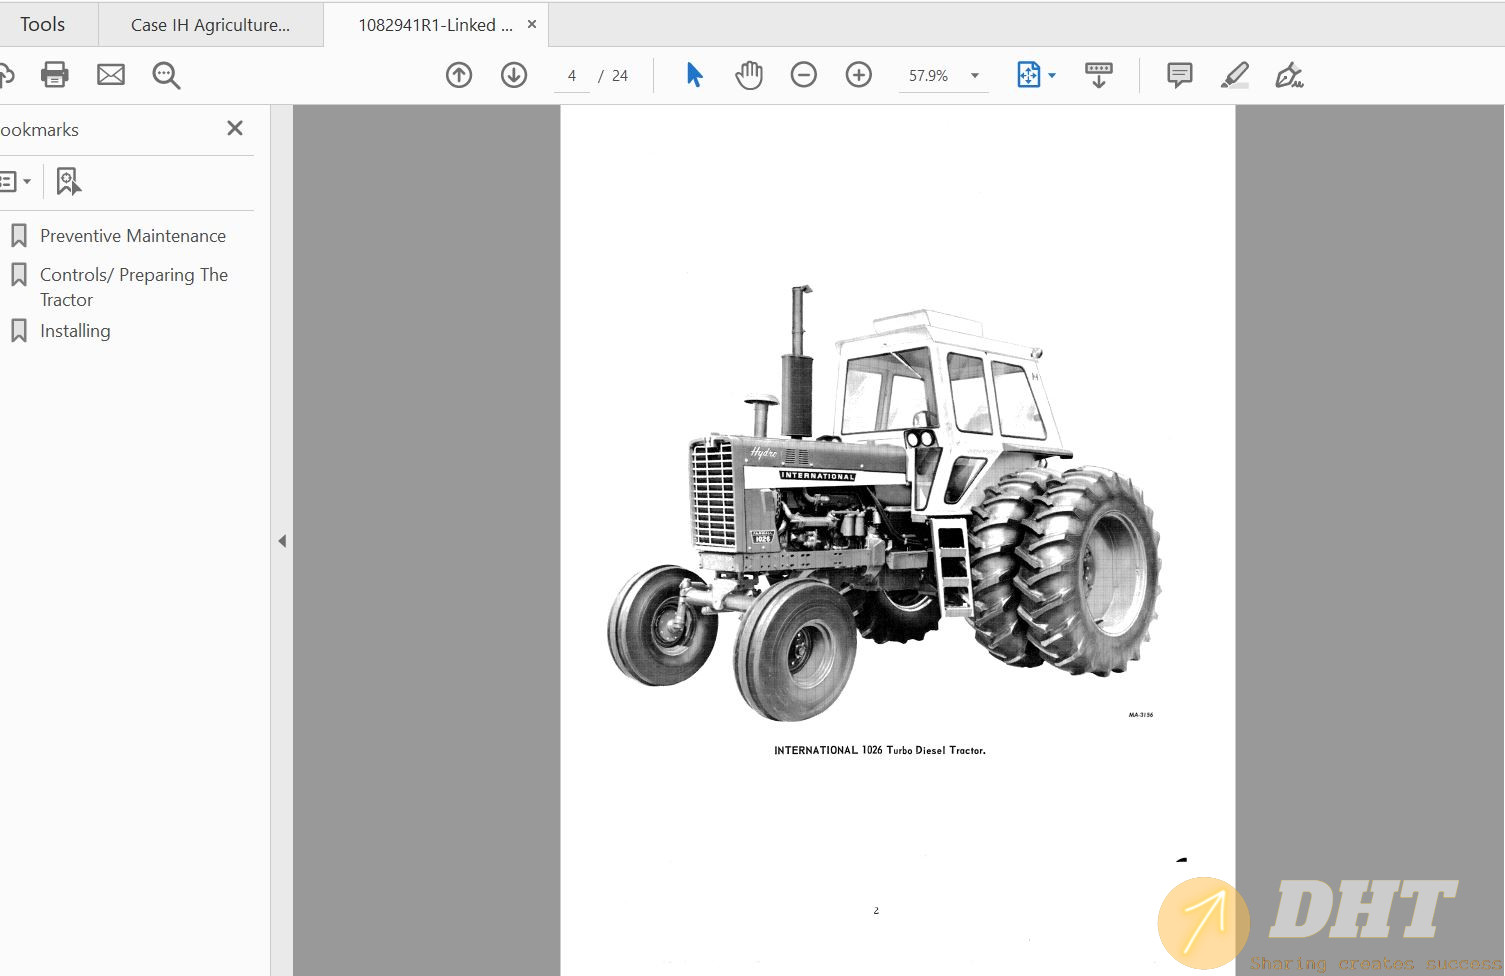Viewport: 1505px width, 976px height.
Task: Add a sticky note comment
Action: (1180, 75)
